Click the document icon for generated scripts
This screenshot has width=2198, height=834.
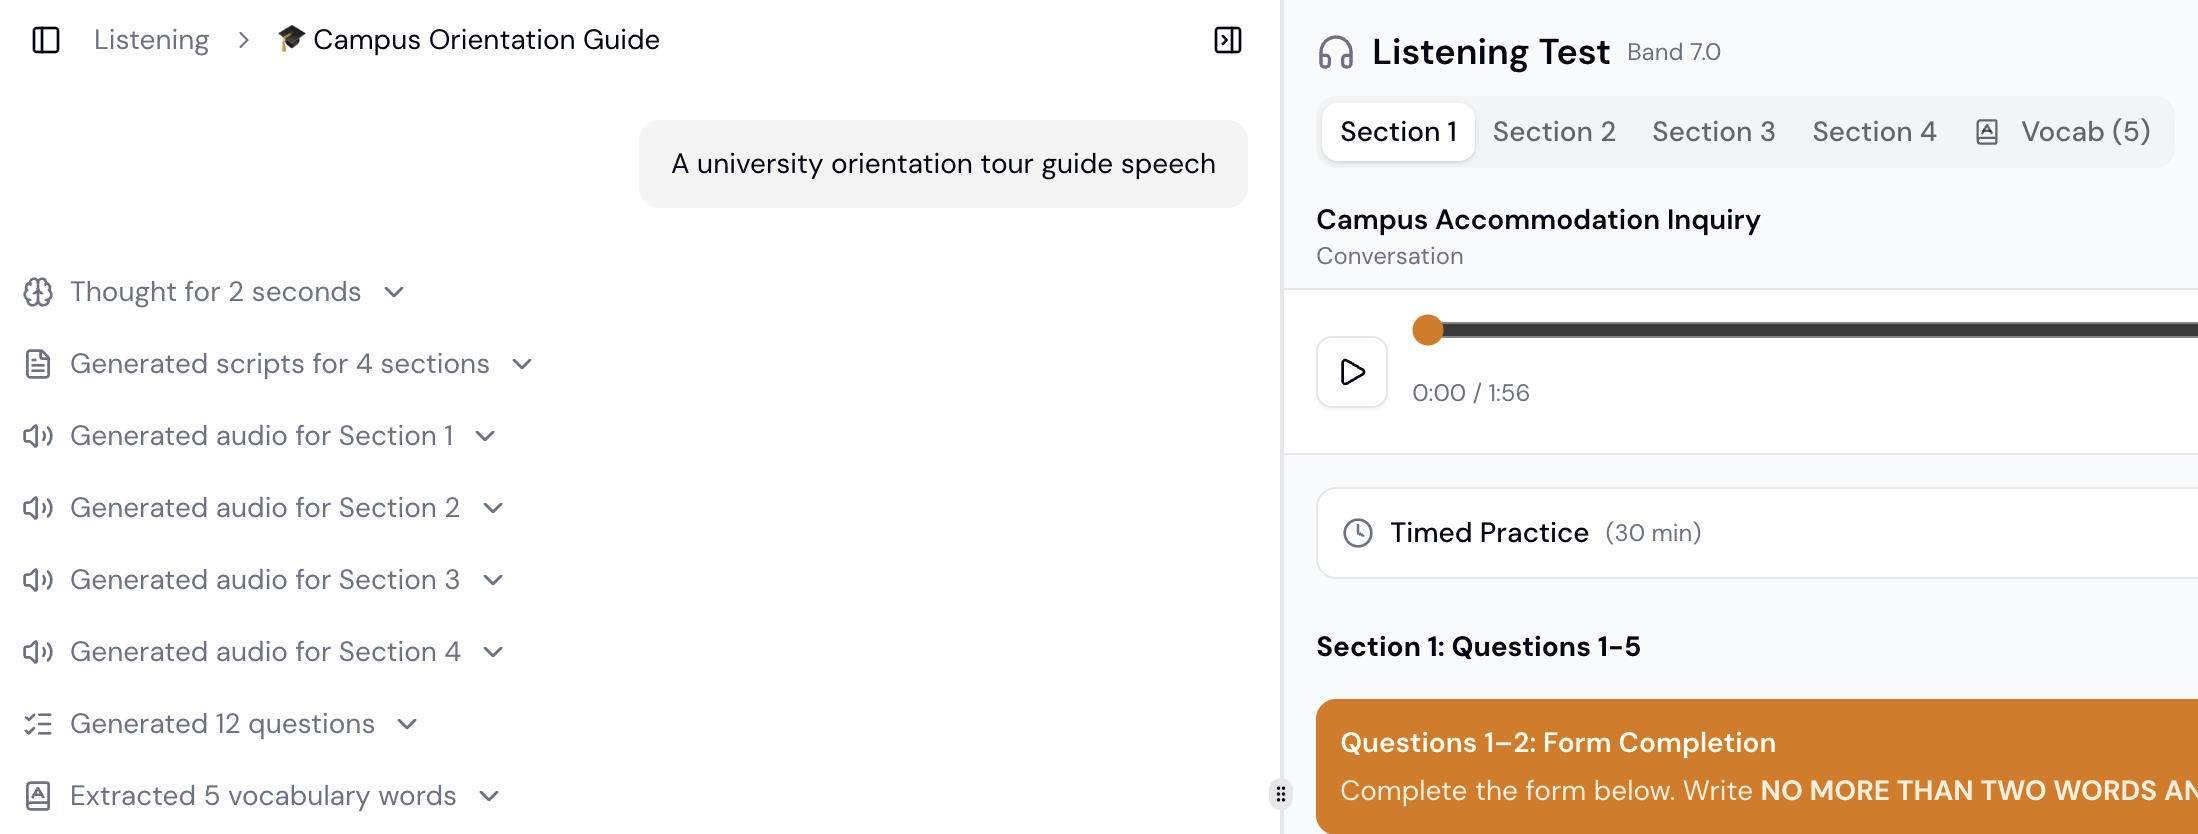coord(38,364)
